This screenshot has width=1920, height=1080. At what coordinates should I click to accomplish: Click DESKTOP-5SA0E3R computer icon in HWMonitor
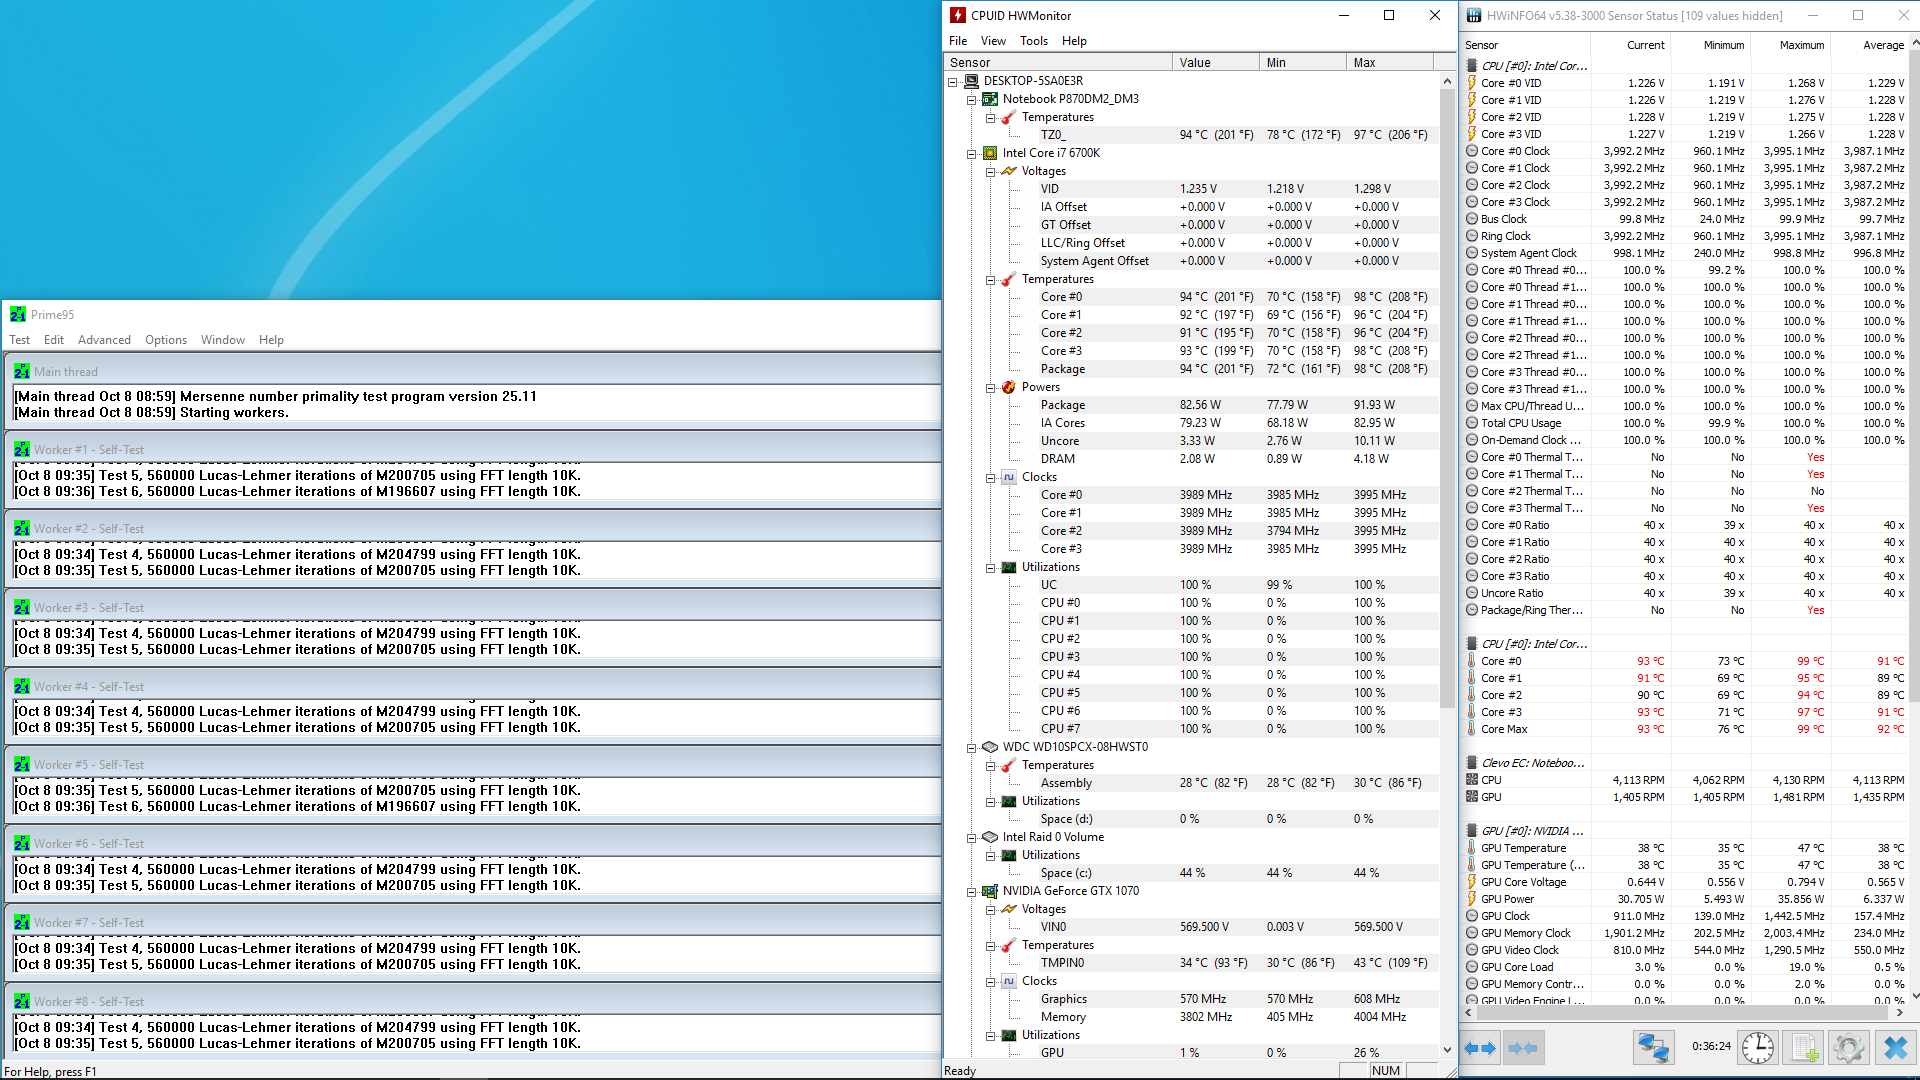[972, 81]
